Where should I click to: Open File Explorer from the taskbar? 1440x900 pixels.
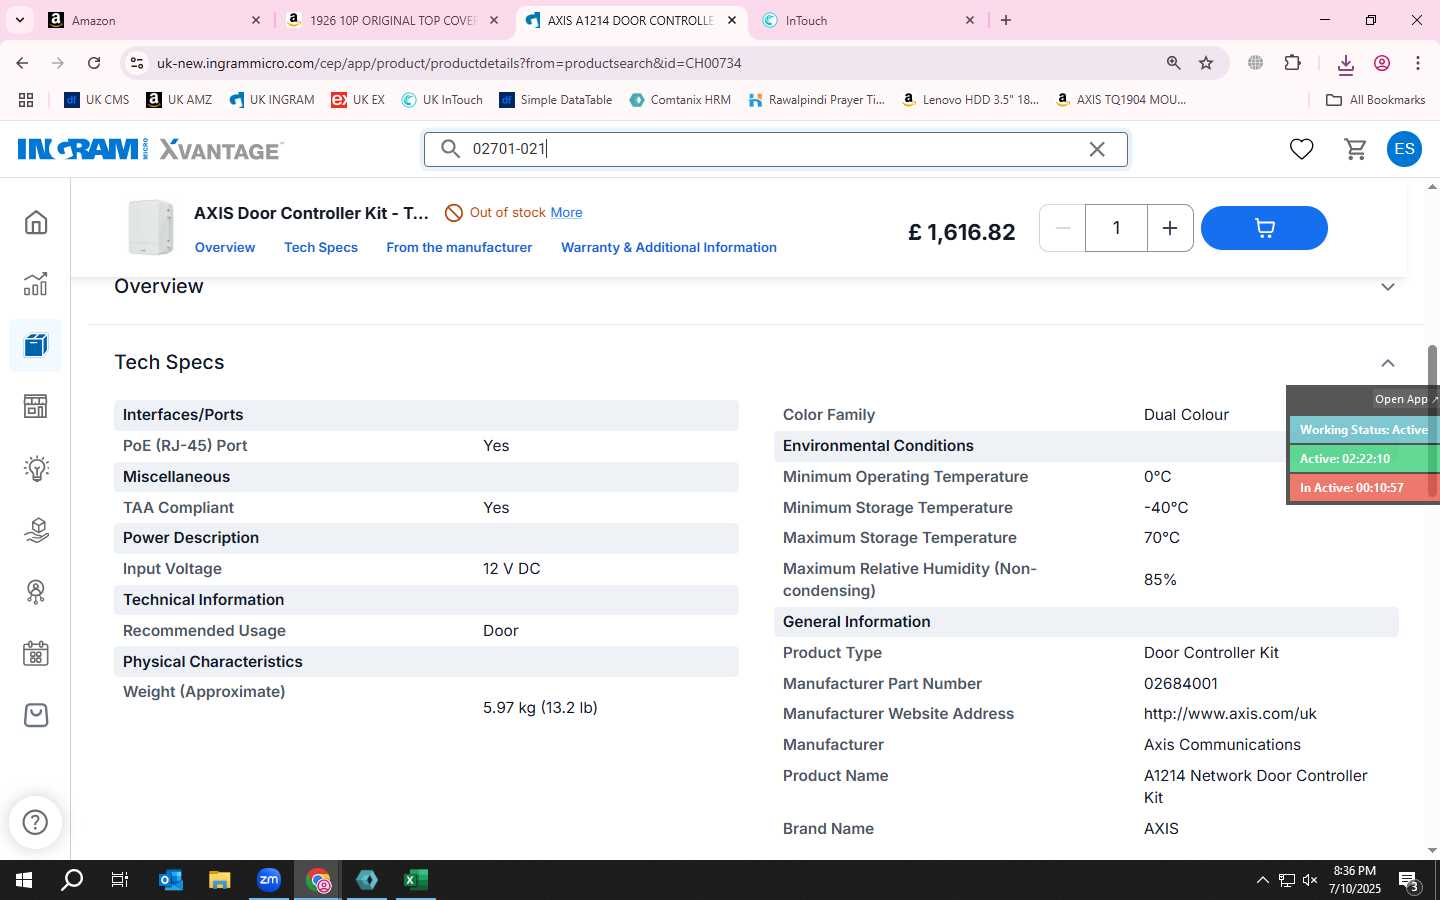(x=220, y=880)
